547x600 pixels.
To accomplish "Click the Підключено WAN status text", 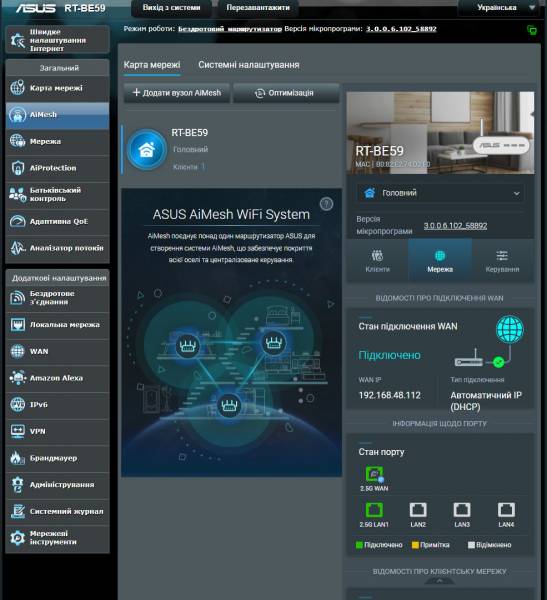I will [x=389, y=355].
